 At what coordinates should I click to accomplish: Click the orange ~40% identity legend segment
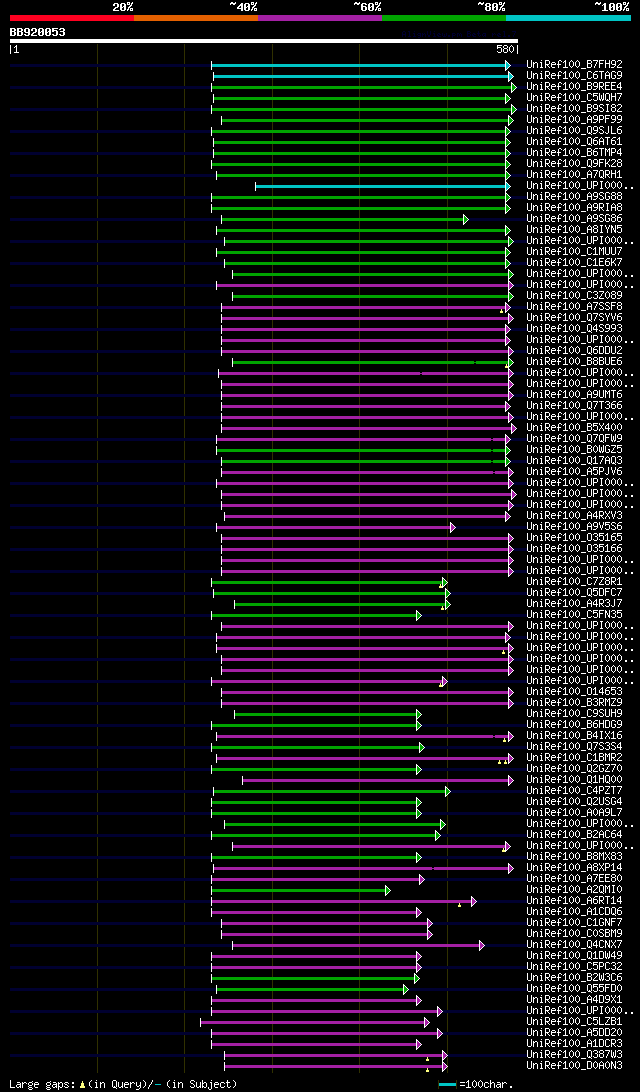[x=196, y=17]
